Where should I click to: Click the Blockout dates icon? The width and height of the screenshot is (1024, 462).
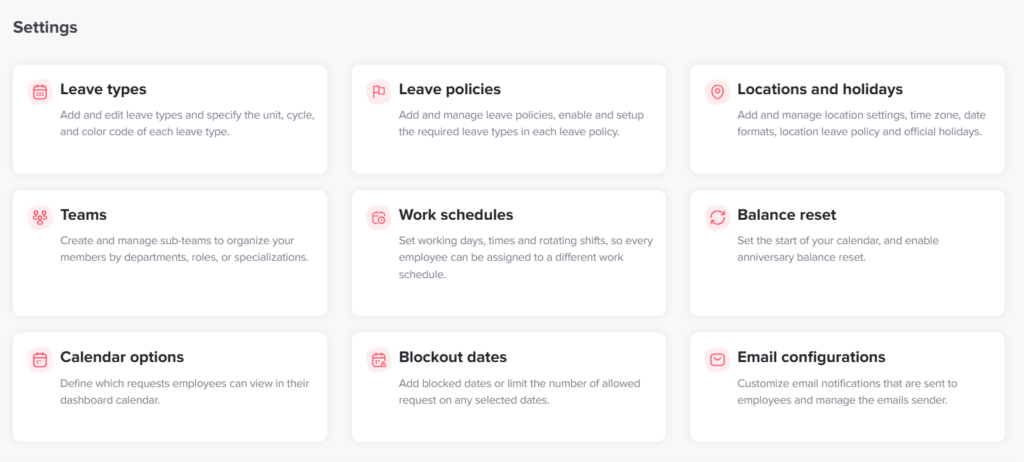379,359
